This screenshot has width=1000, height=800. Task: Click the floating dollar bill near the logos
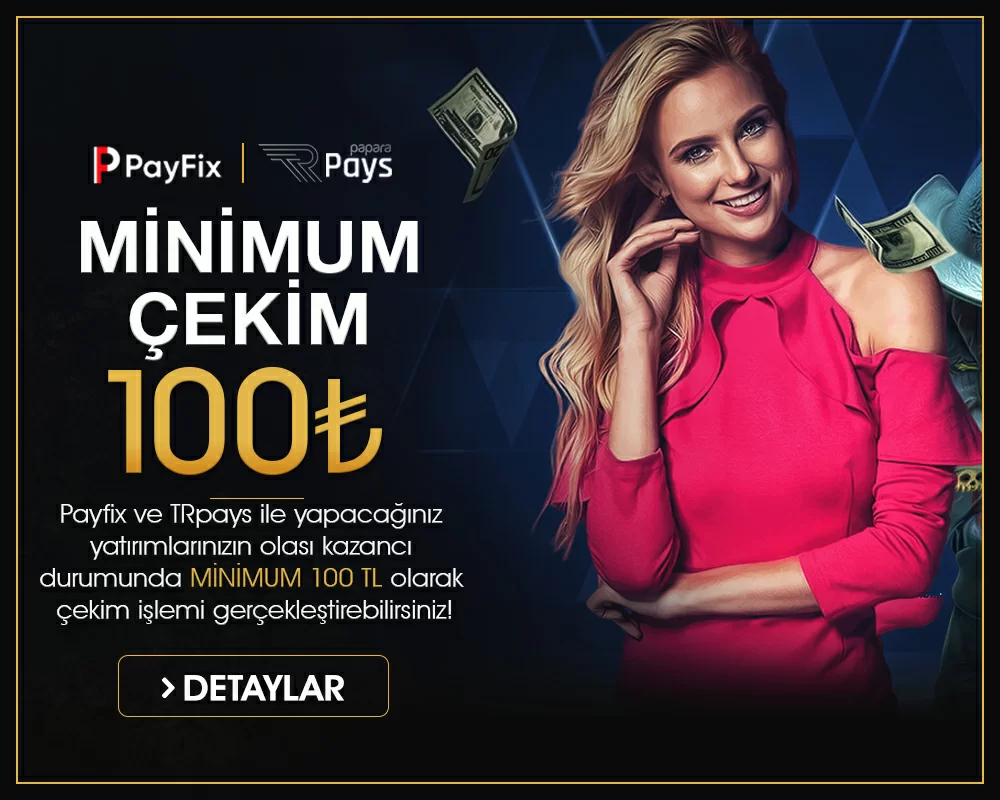click(x=474, y=133)
